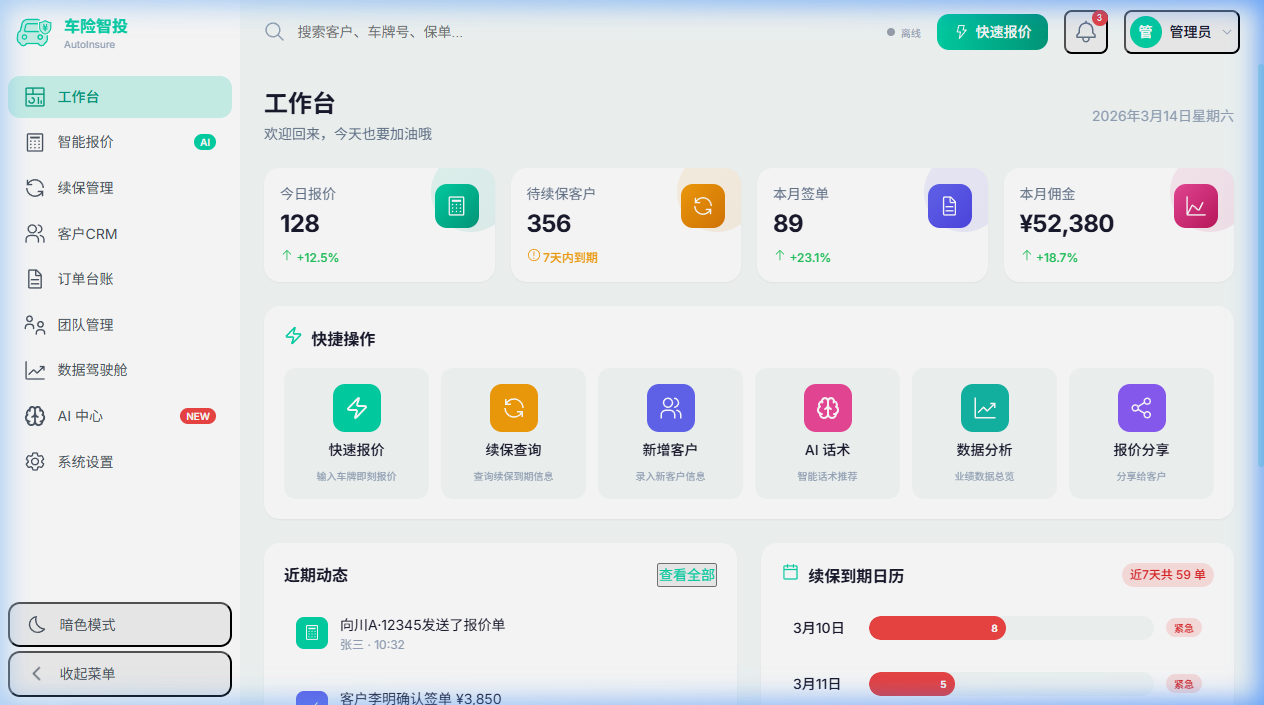The width and height of the screenshot is (1264, 705).
Task: Click inside the search input field
Action: 420,31
